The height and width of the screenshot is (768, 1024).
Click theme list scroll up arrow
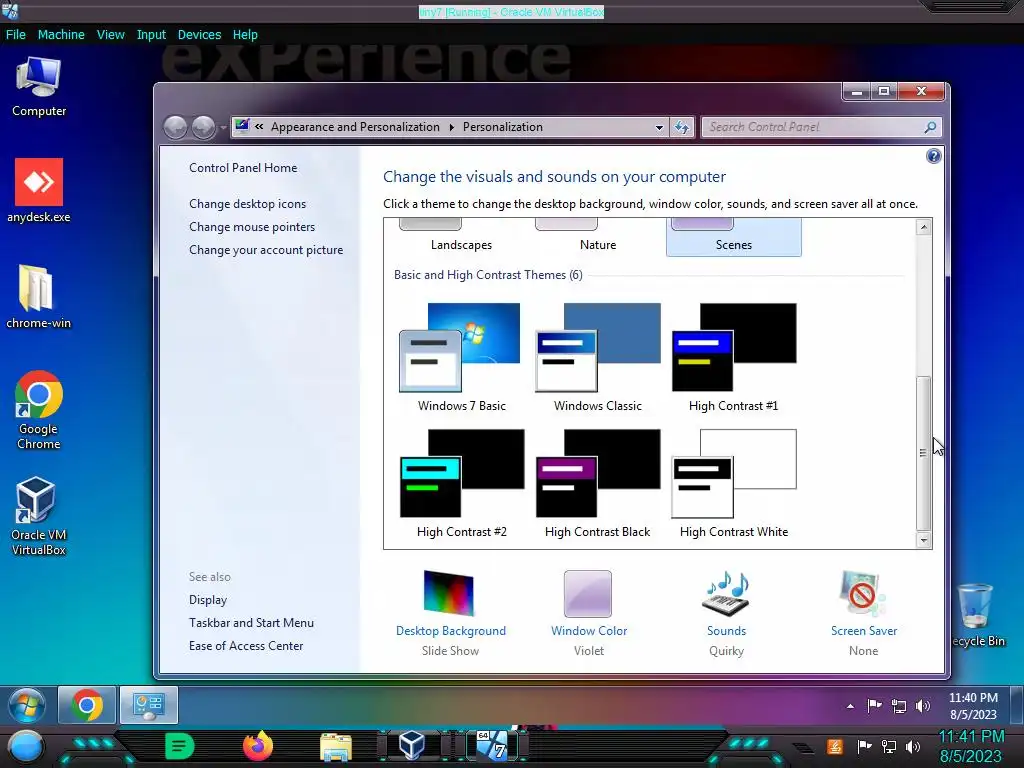tap(923, 227)
